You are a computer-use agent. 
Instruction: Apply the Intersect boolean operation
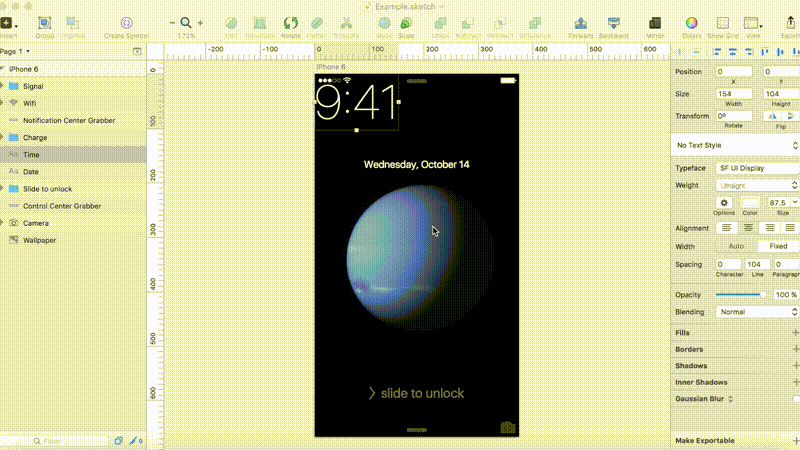click(x=500, y=23)
